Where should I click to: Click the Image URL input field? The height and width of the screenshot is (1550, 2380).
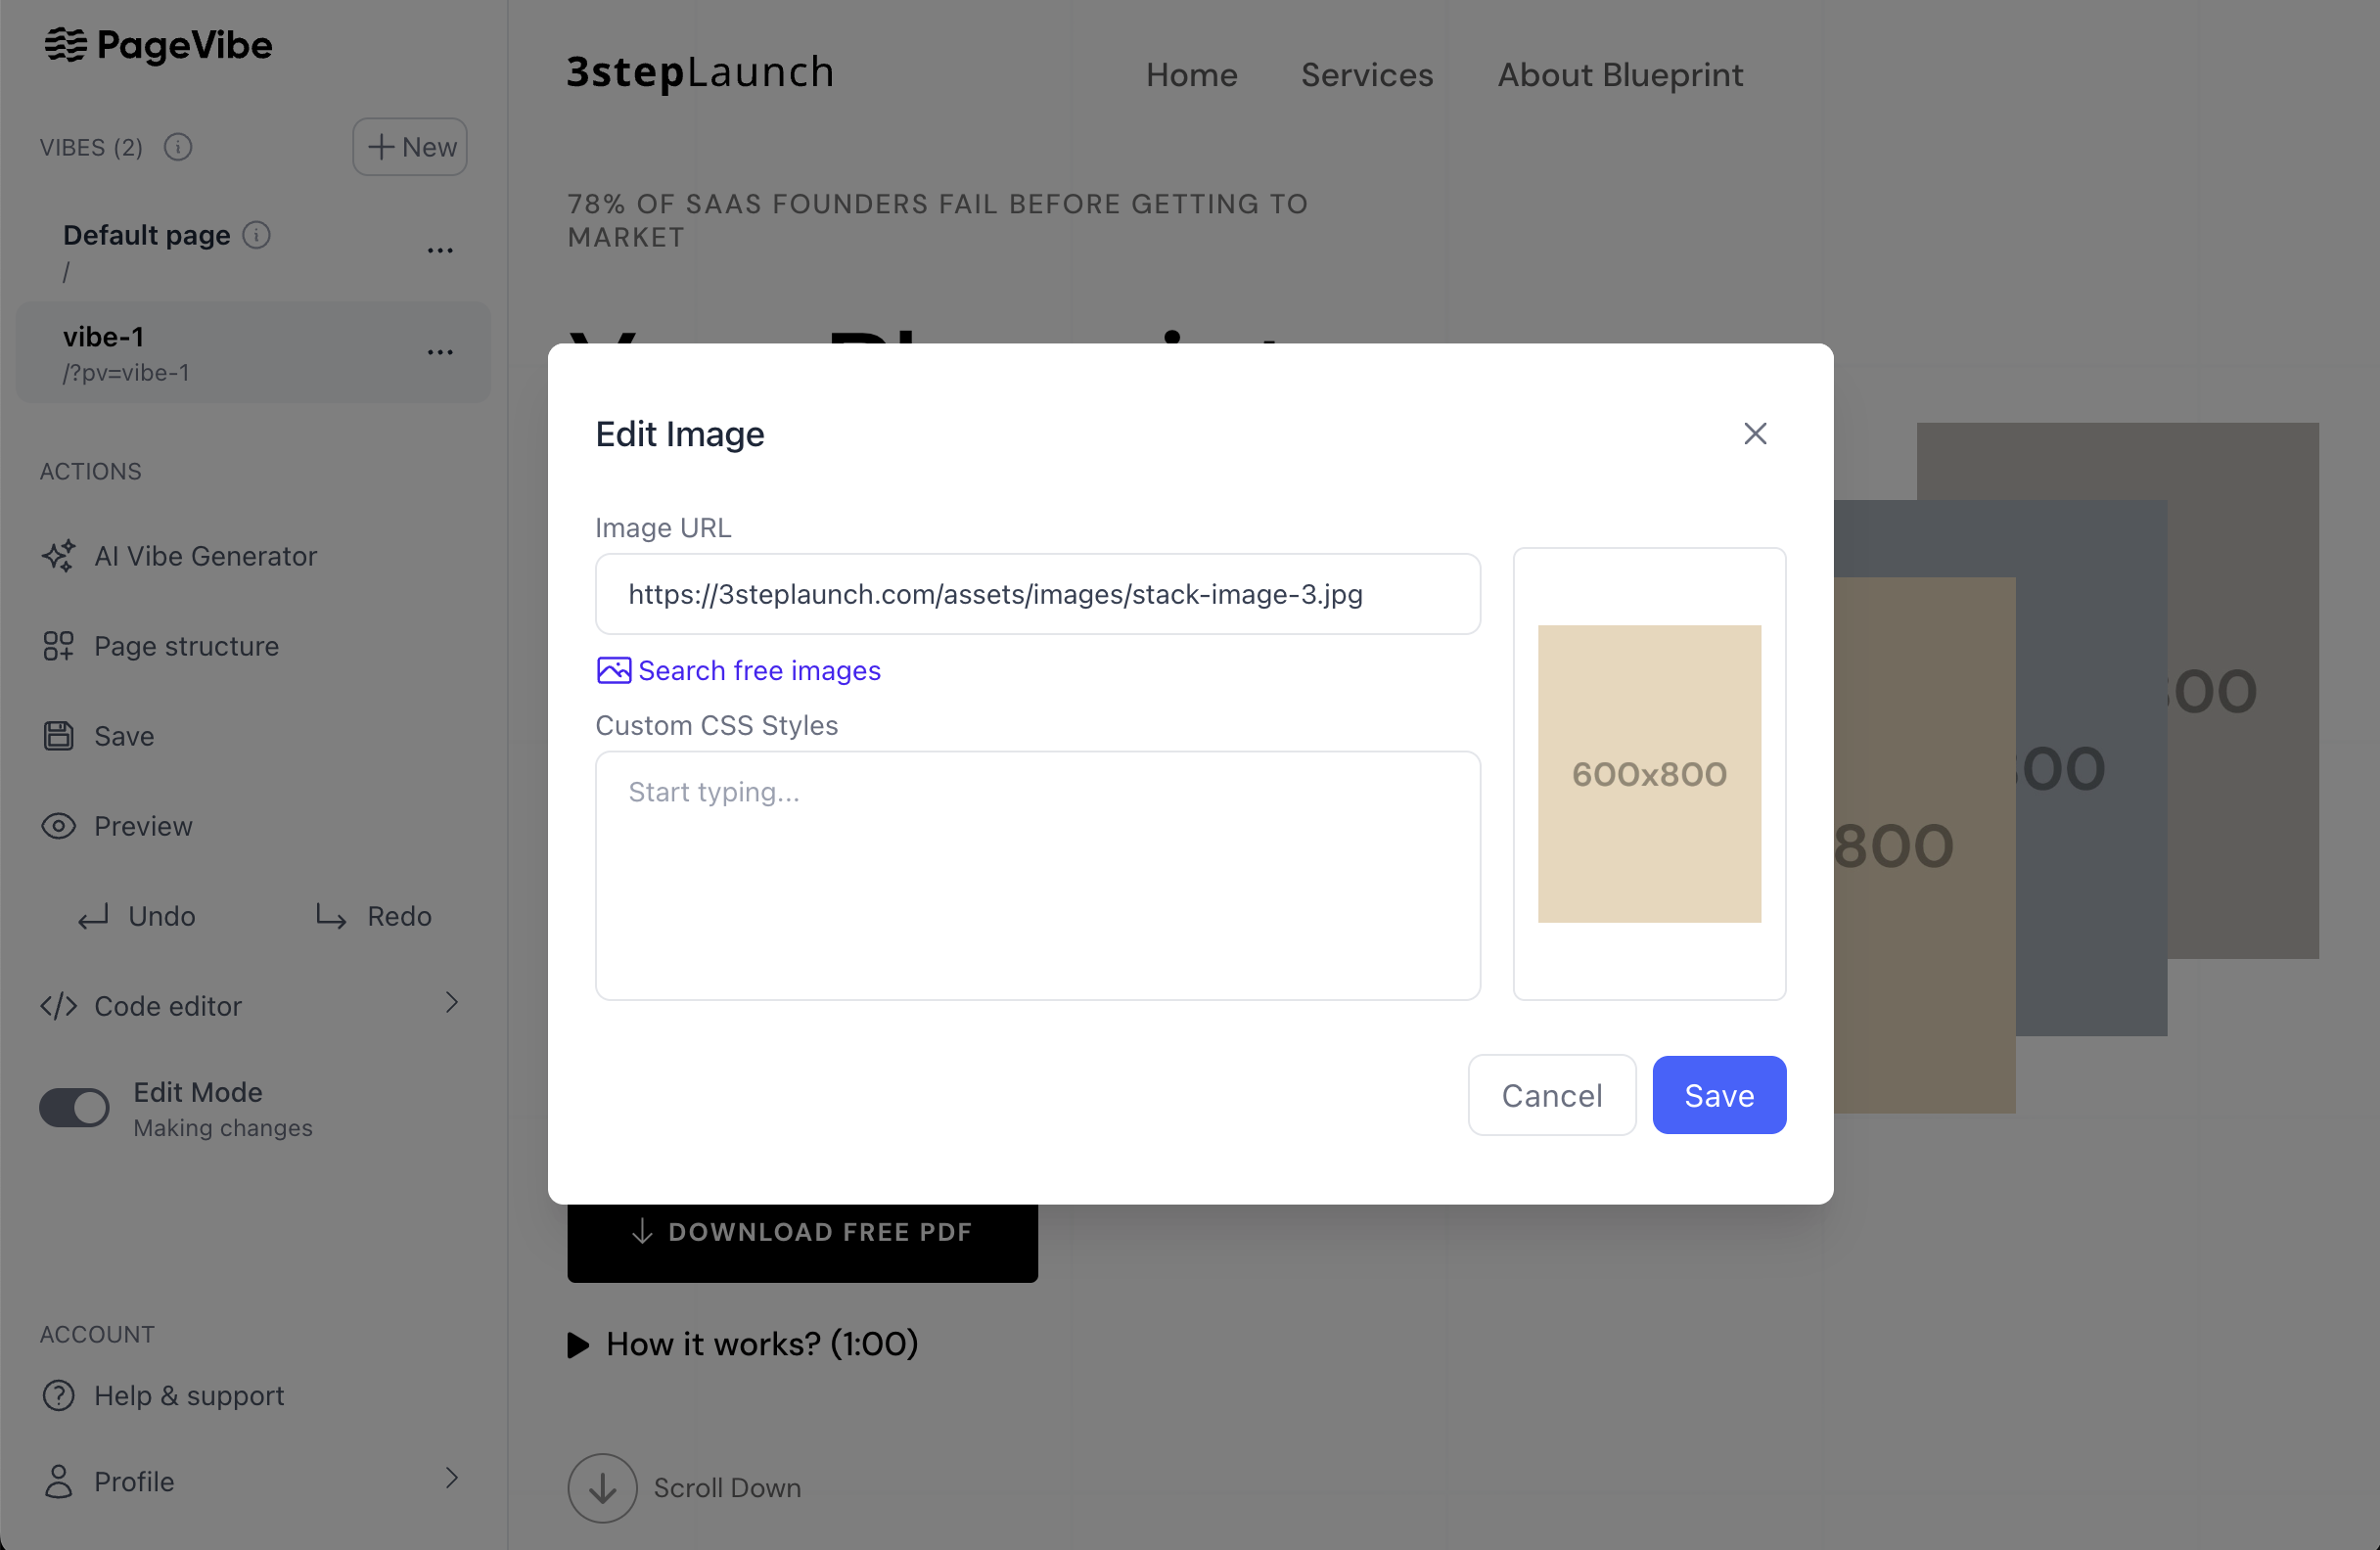tap(1037, 593)
